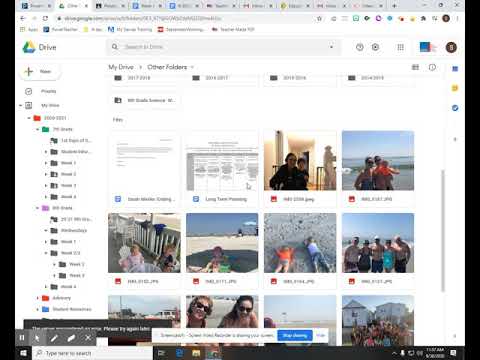Click the Get add-ons plus icon

[x=455, y=139]
